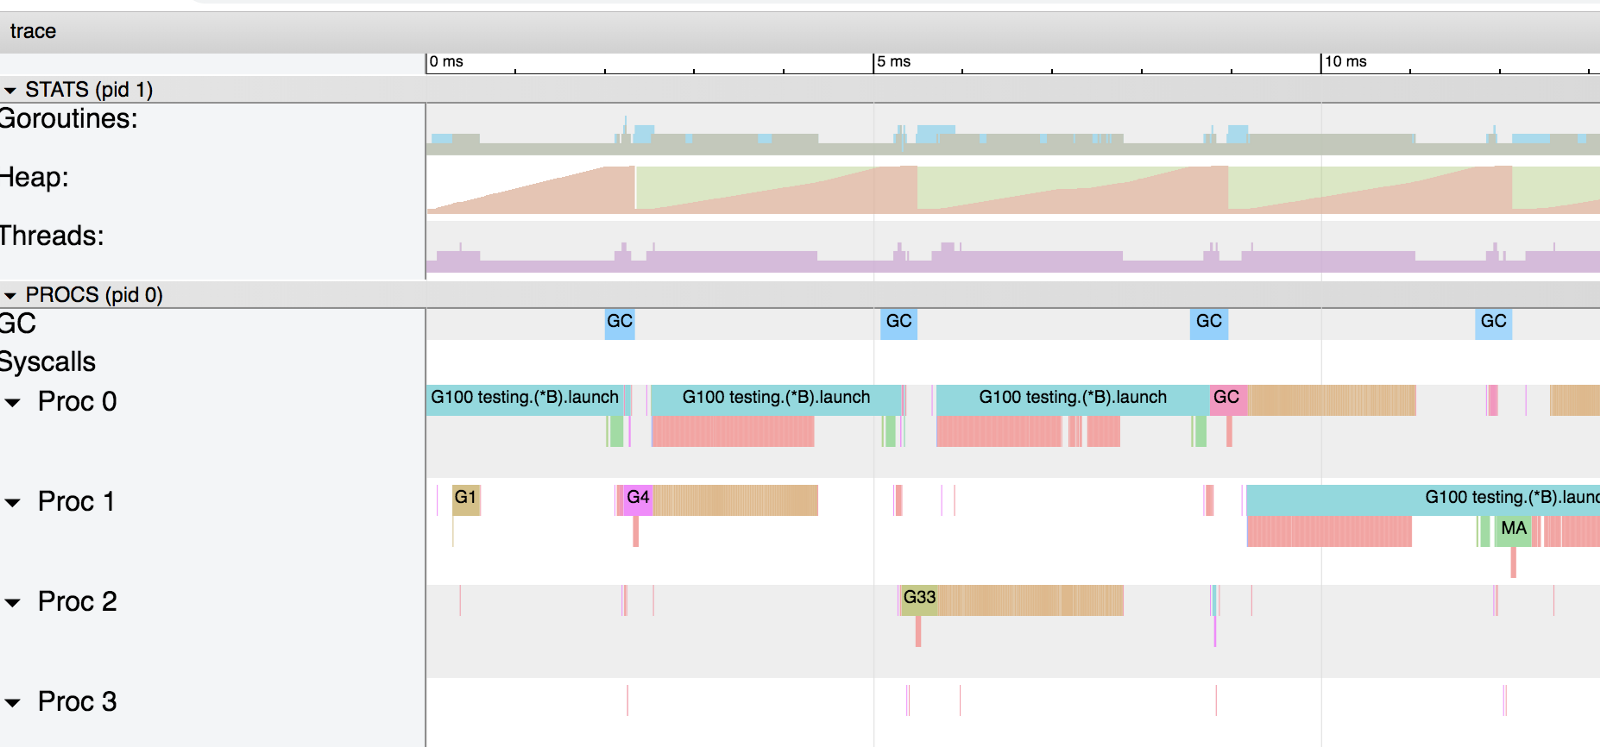Select the green MA slice on Proc 1
1600x747 pixels.
(1513, 531)
